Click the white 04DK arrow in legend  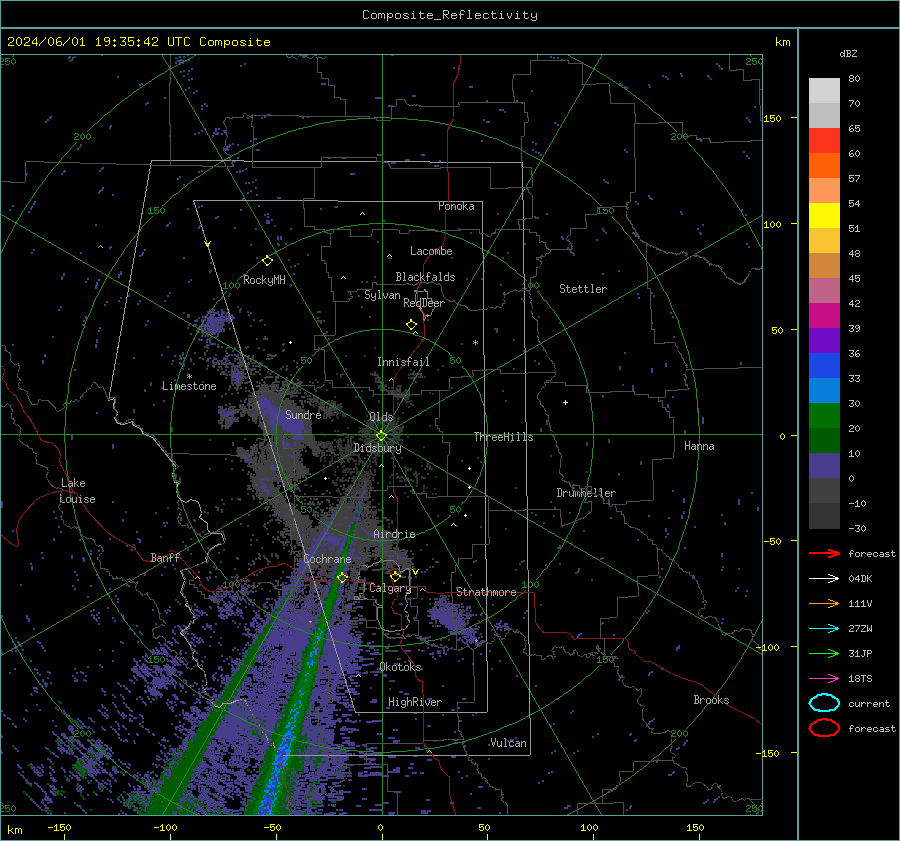tap(824, 578)
